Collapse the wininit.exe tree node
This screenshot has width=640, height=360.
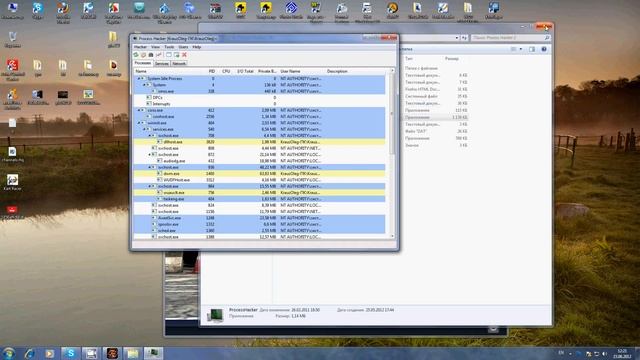(x=138, y=123)
